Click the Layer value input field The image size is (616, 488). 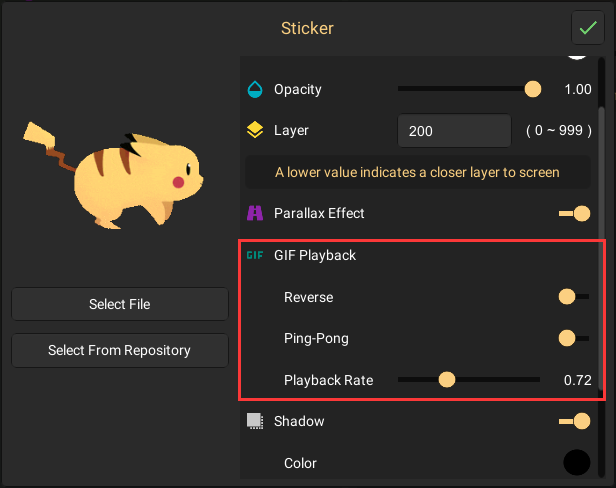pyautogui.click(x=454, y=131)
